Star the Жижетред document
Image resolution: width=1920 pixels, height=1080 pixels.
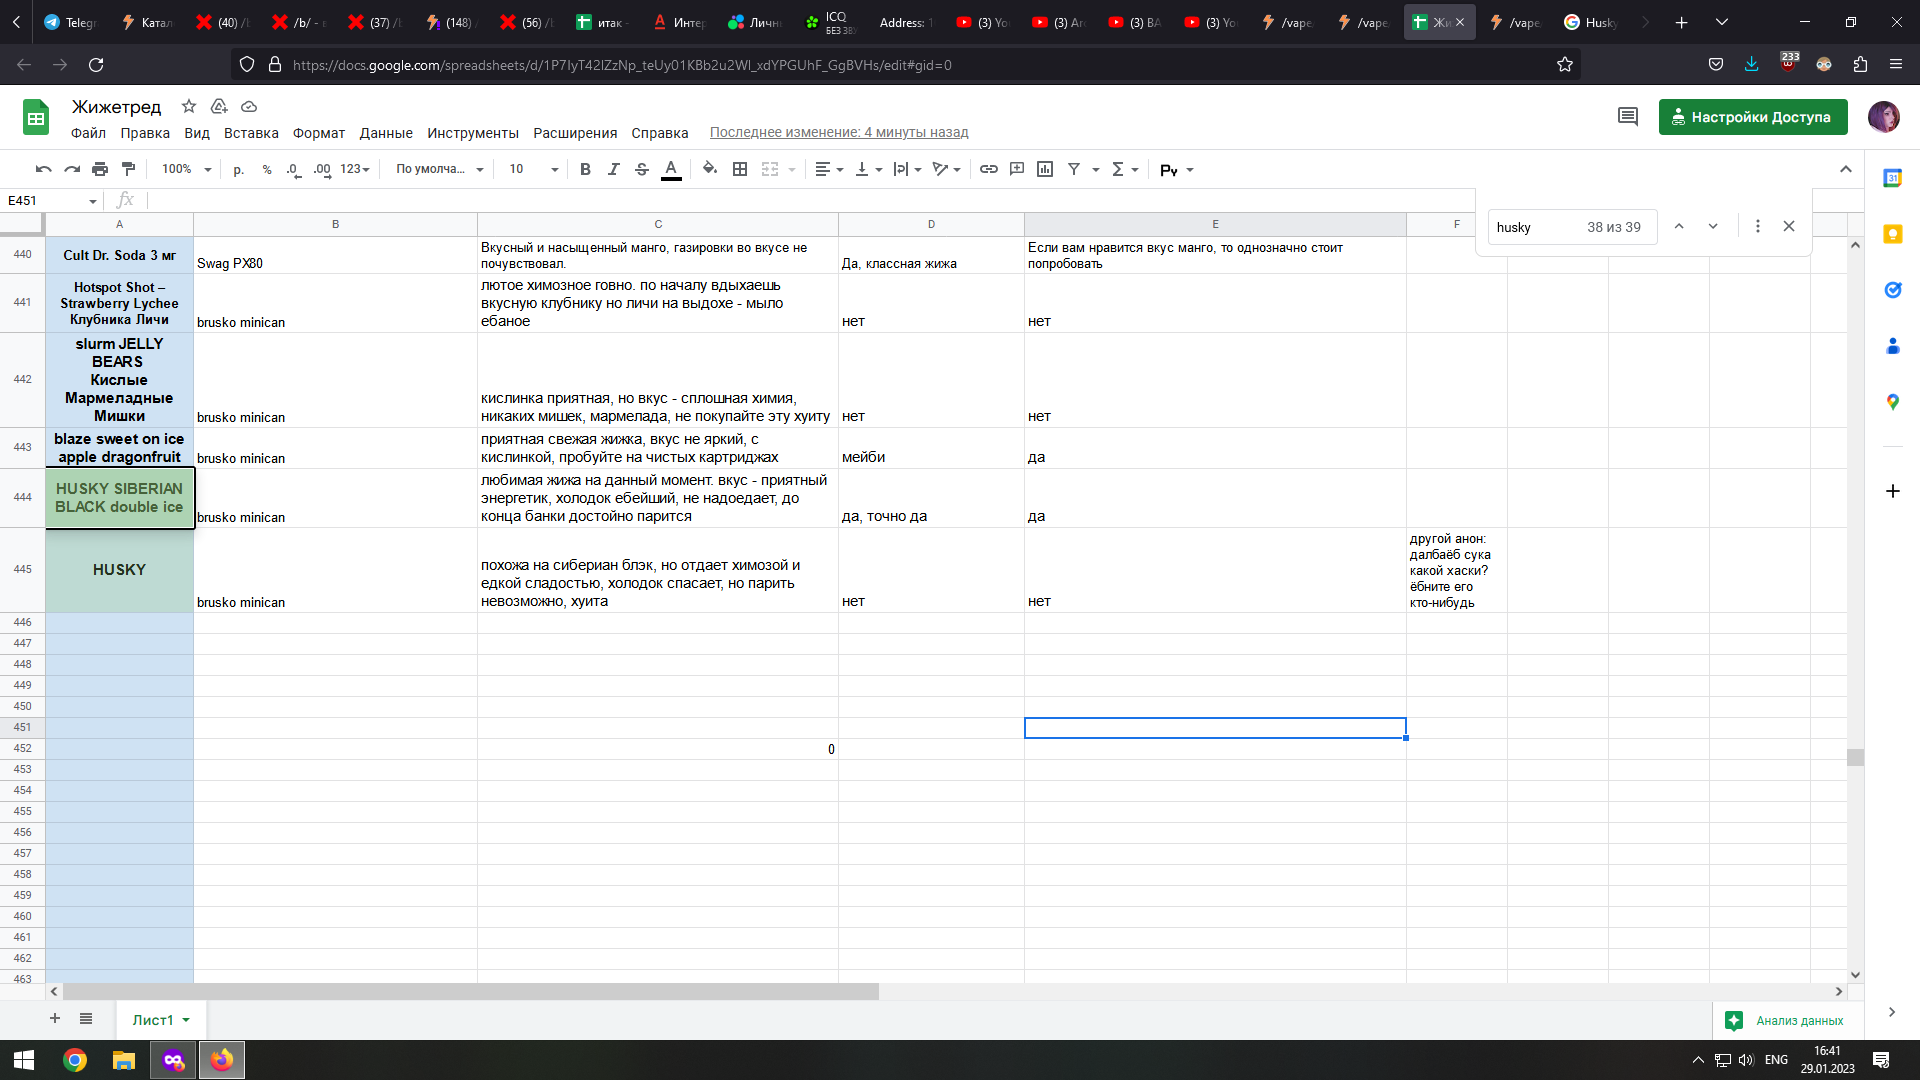point(188,106)
